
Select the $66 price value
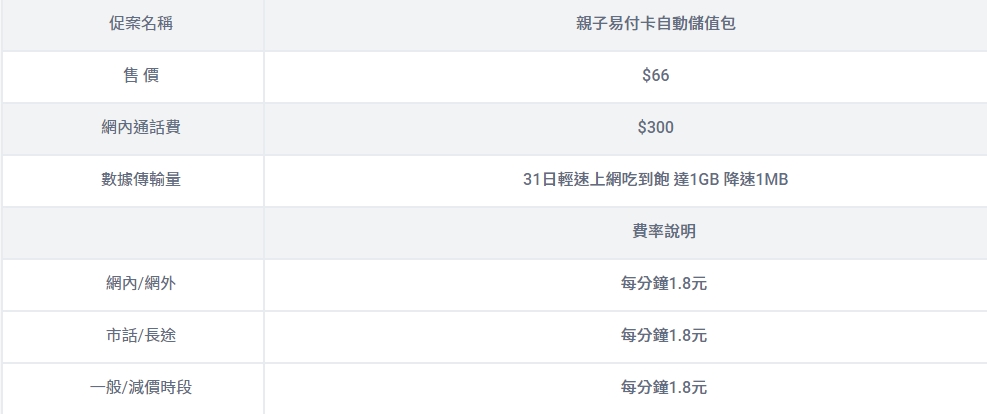click(656, 76)
